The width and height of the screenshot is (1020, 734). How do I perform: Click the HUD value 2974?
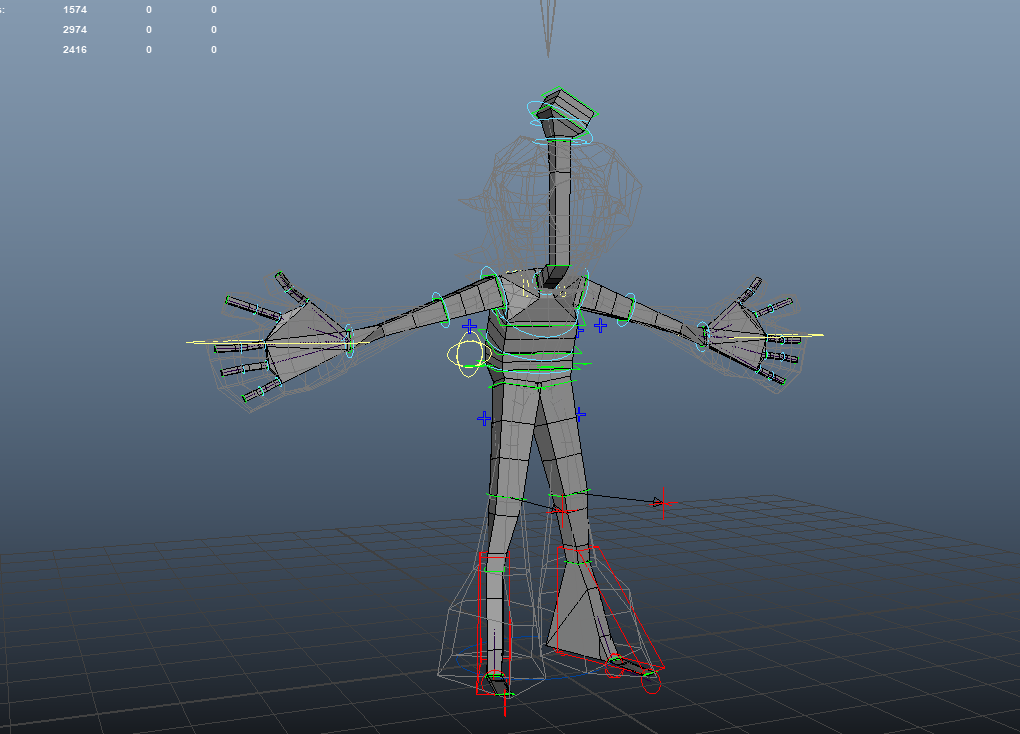75,30
